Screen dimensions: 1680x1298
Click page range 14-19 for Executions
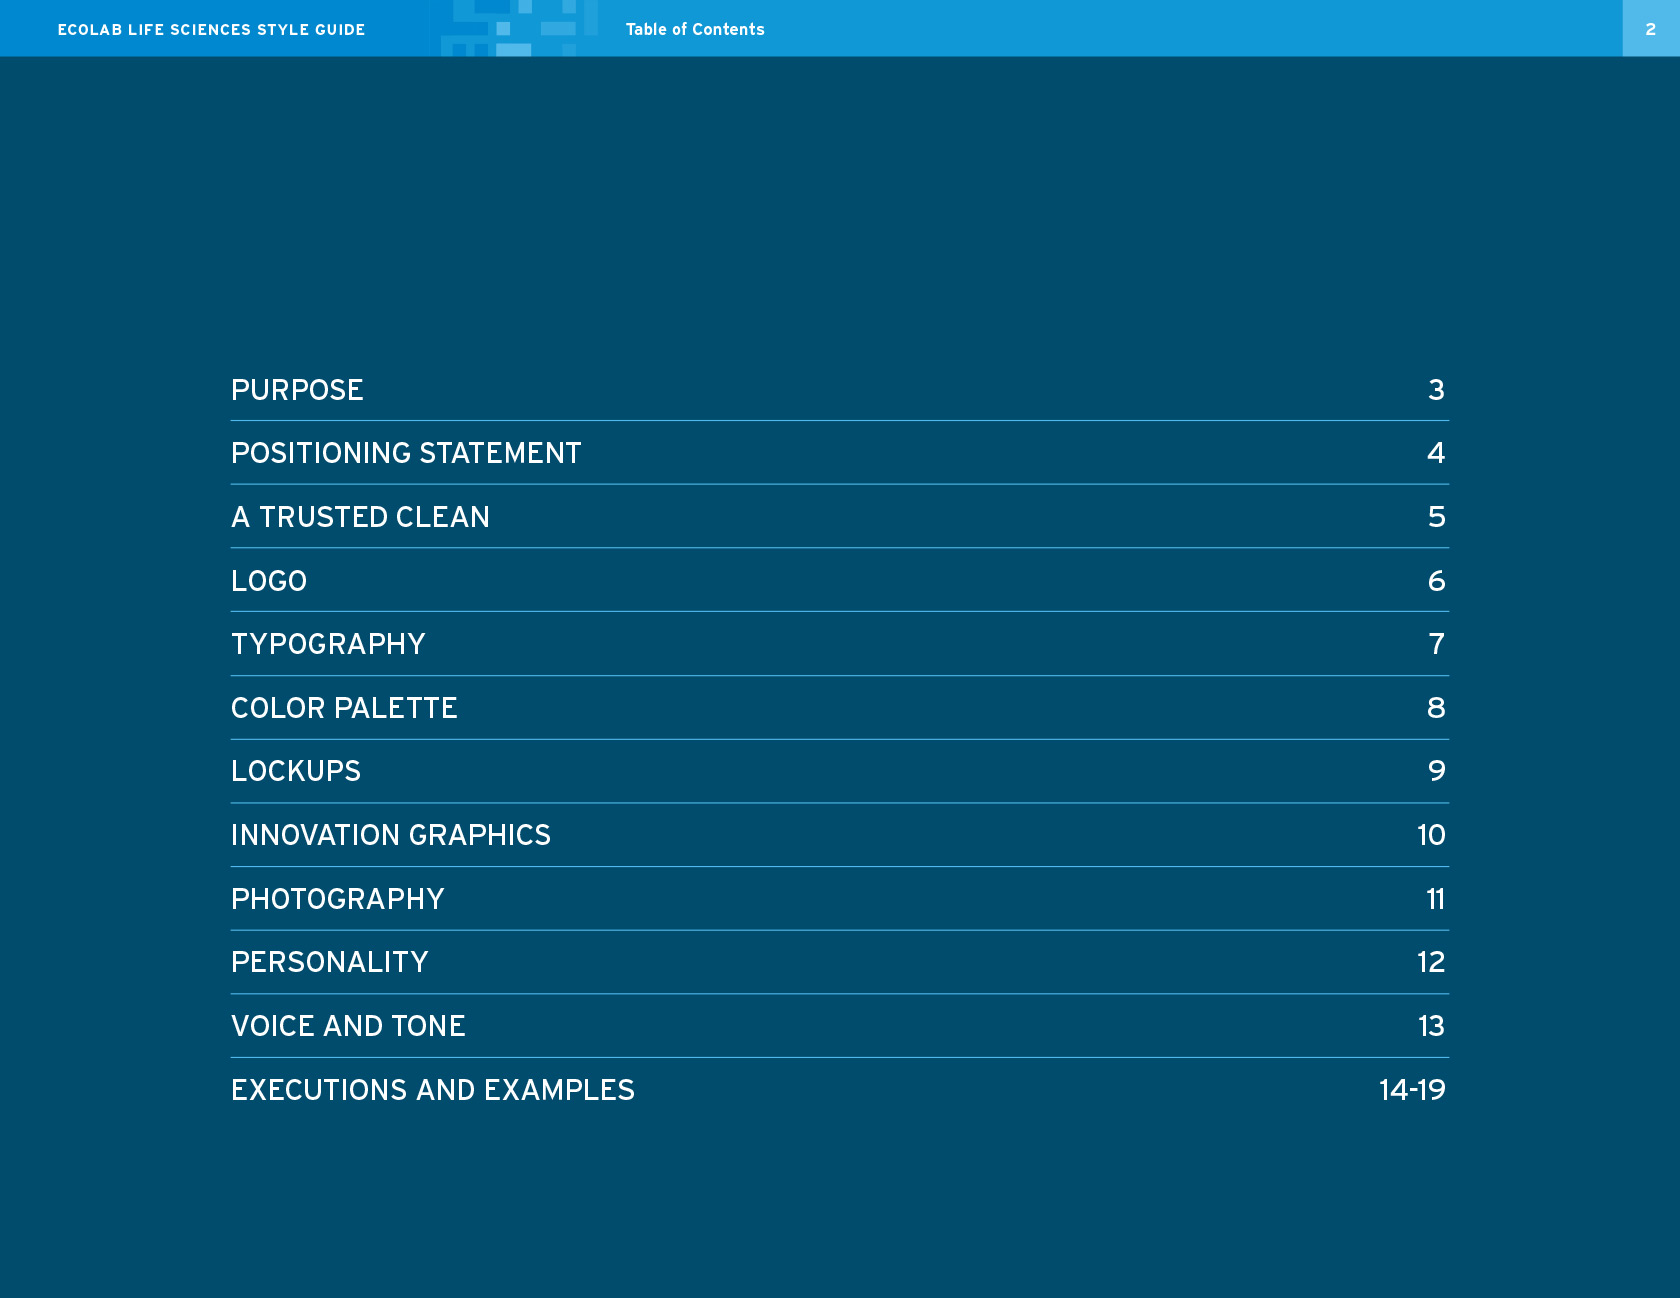click(x=1412, y=1090)
